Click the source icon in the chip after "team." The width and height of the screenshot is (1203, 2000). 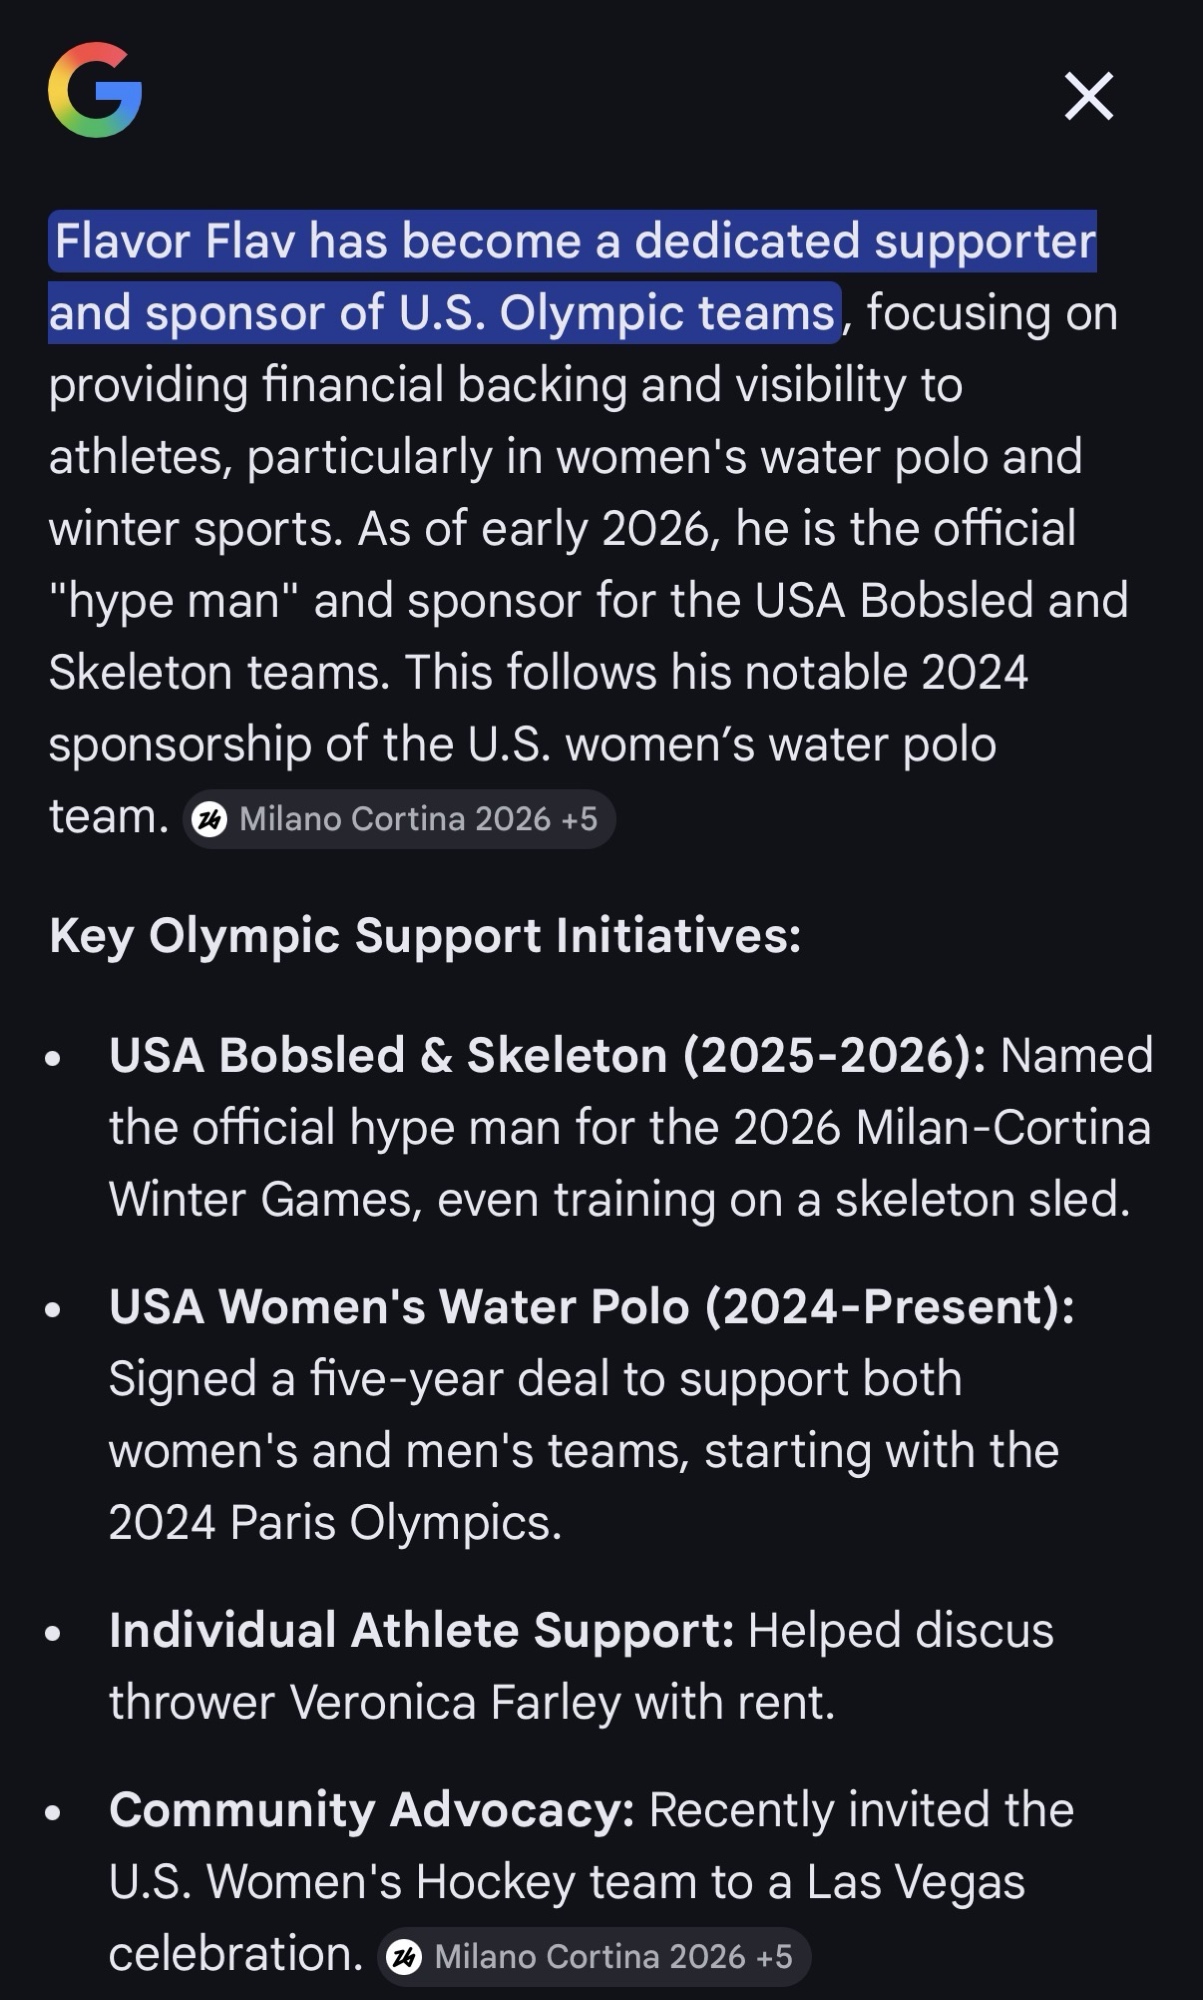coord(209,820)
